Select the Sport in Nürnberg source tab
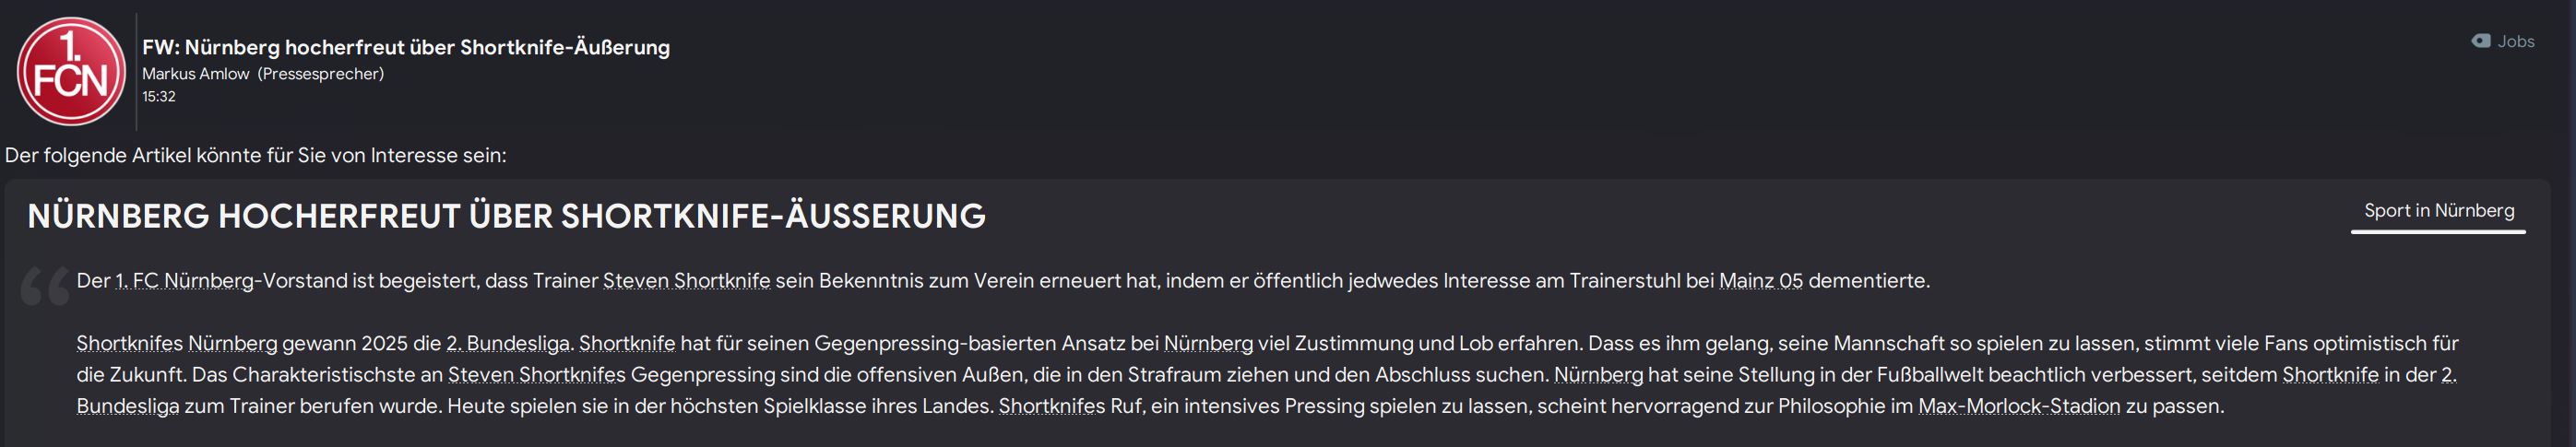 pyautogui.click(x=2438, y=211)
